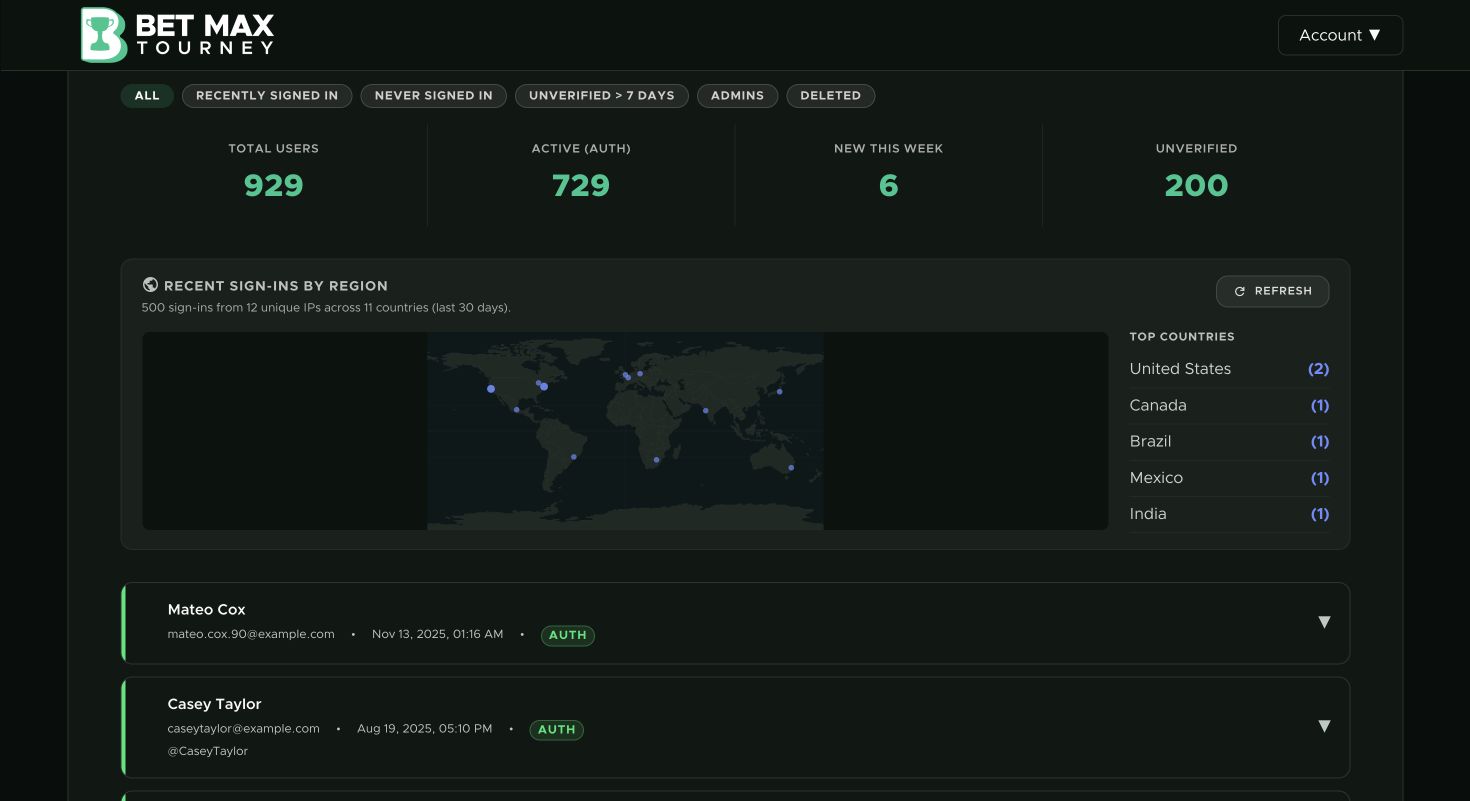Click the AUTH badge on Mateo Cox
1470x801 pixels.
coord(568,635)
